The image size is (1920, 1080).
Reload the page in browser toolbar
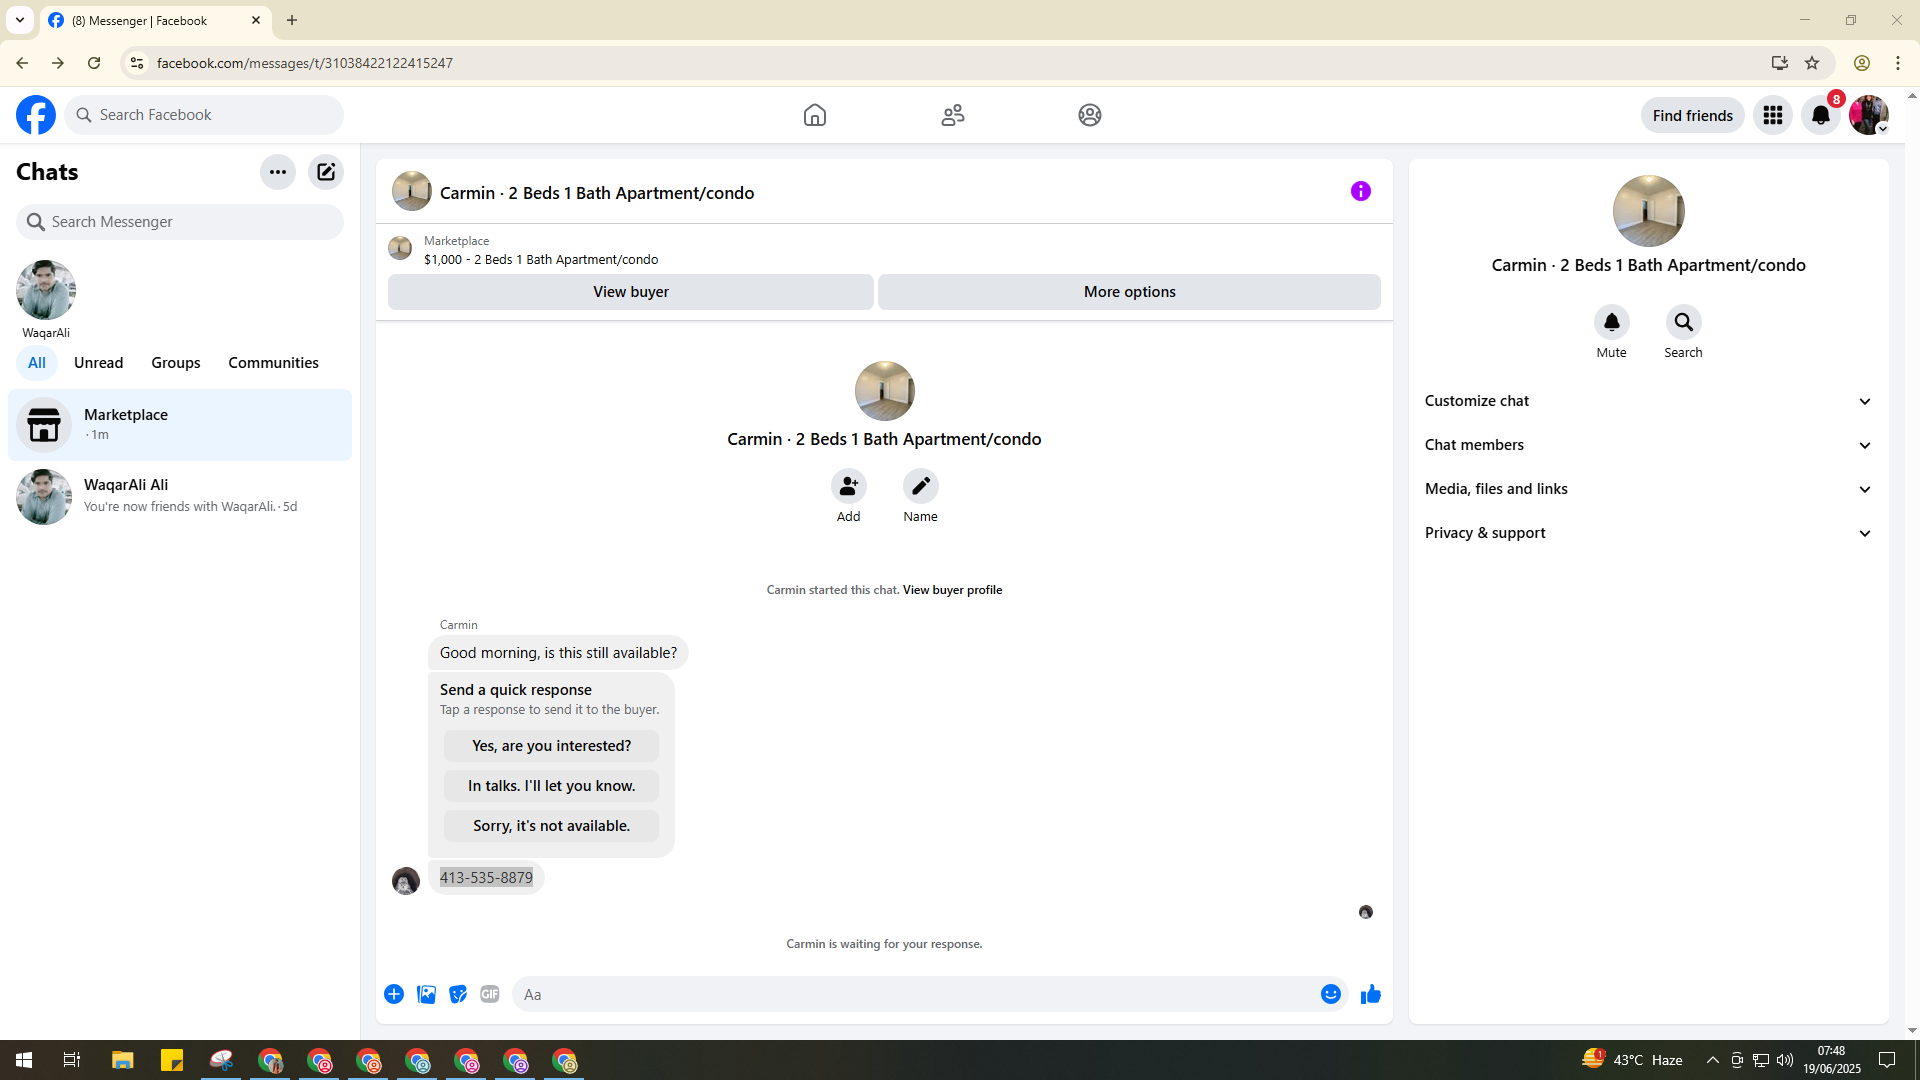point(94,63)
